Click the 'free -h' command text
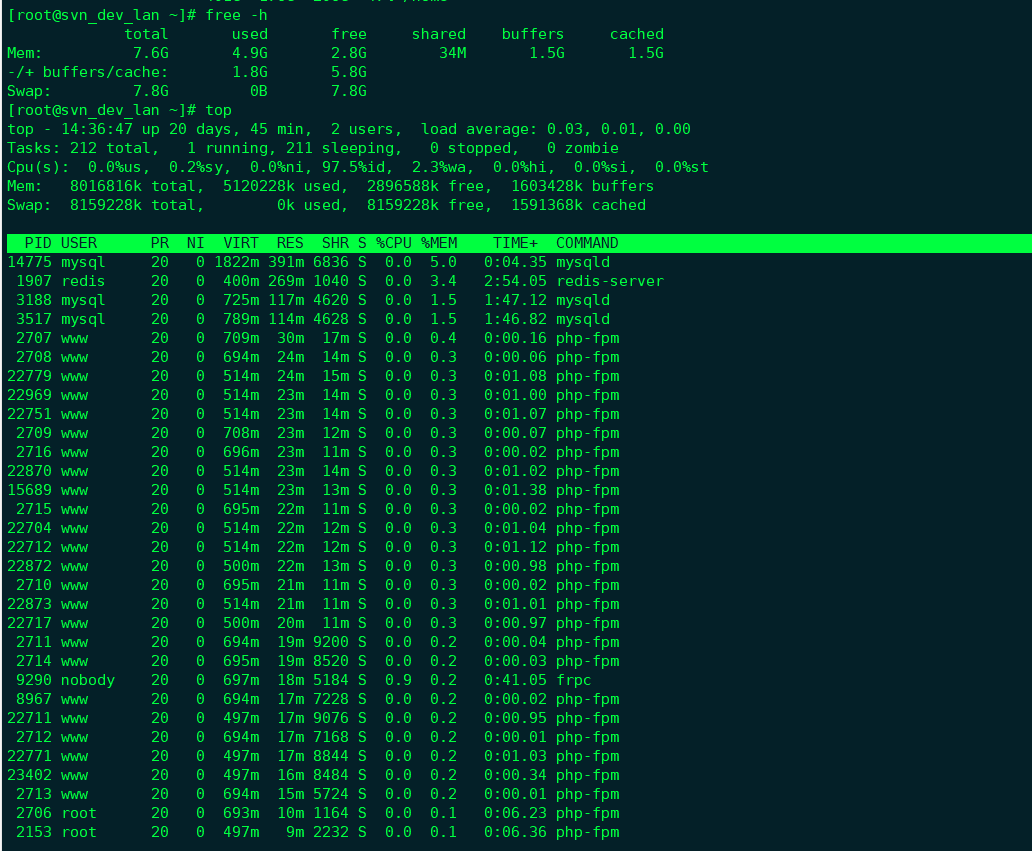 click(x=236, y=15)
